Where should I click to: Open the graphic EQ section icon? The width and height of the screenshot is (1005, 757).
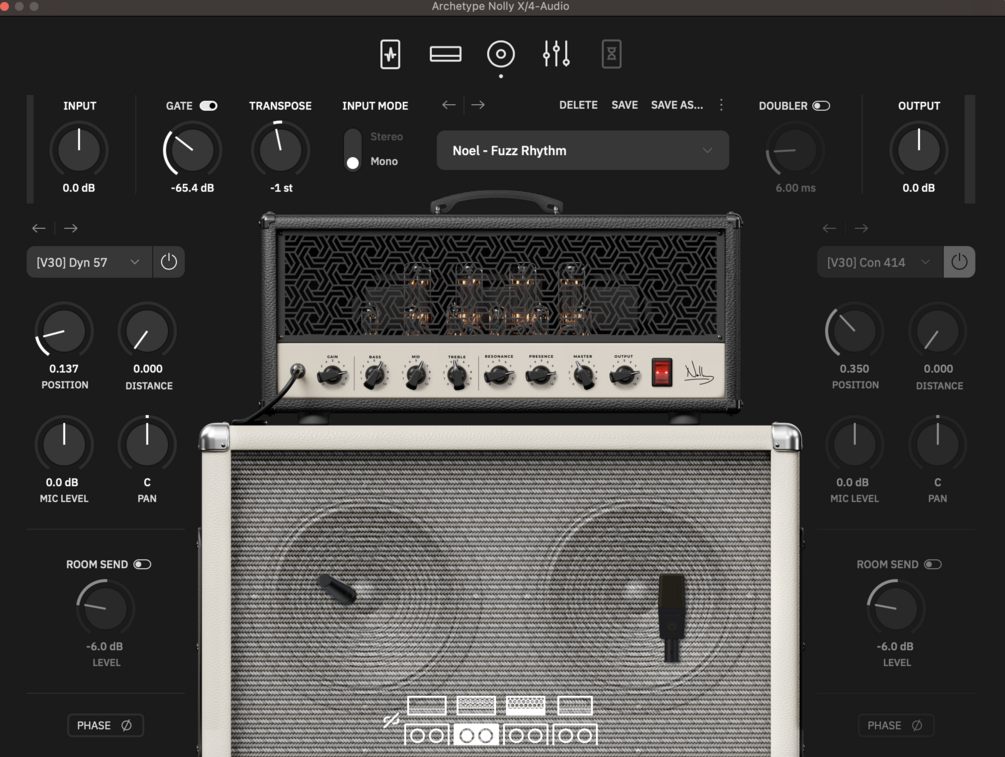[556, 54]
